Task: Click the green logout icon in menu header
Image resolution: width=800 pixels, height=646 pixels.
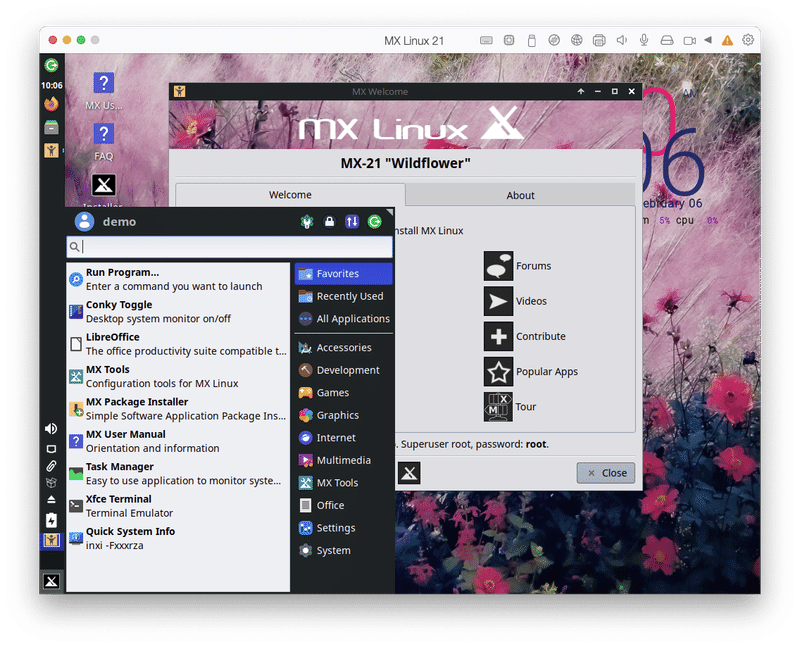Action: (x=375, y=221)
